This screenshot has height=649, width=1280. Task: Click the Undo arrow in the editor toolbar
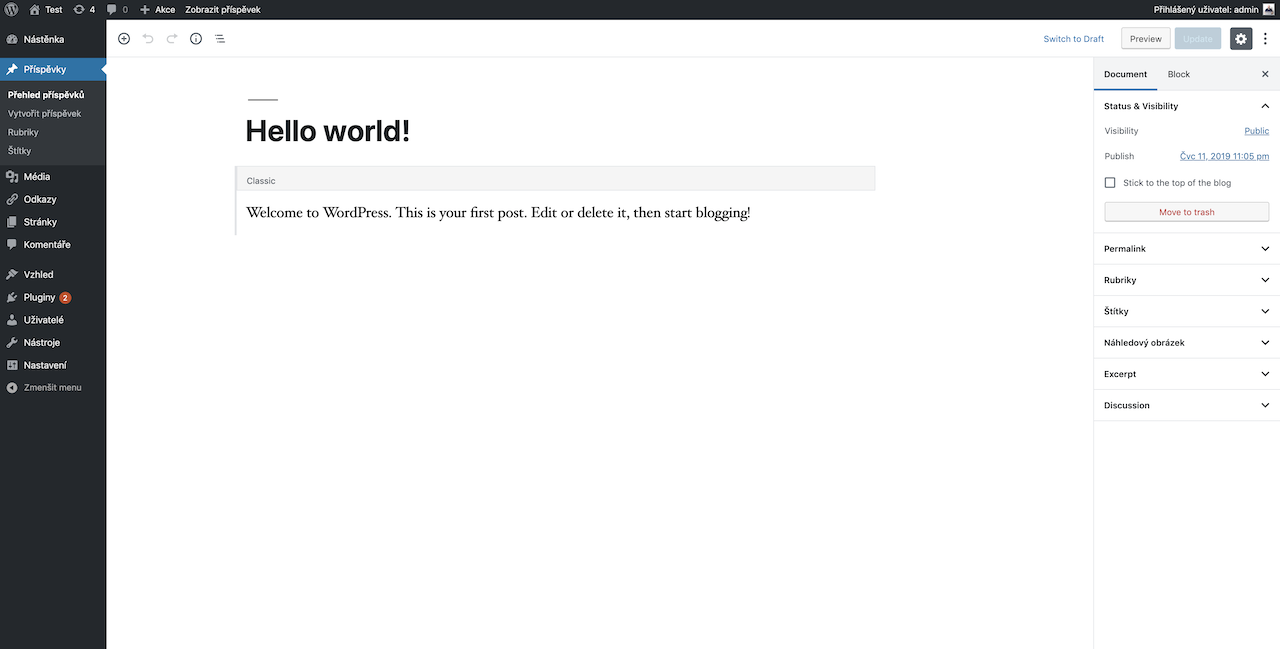pos(148,38)
